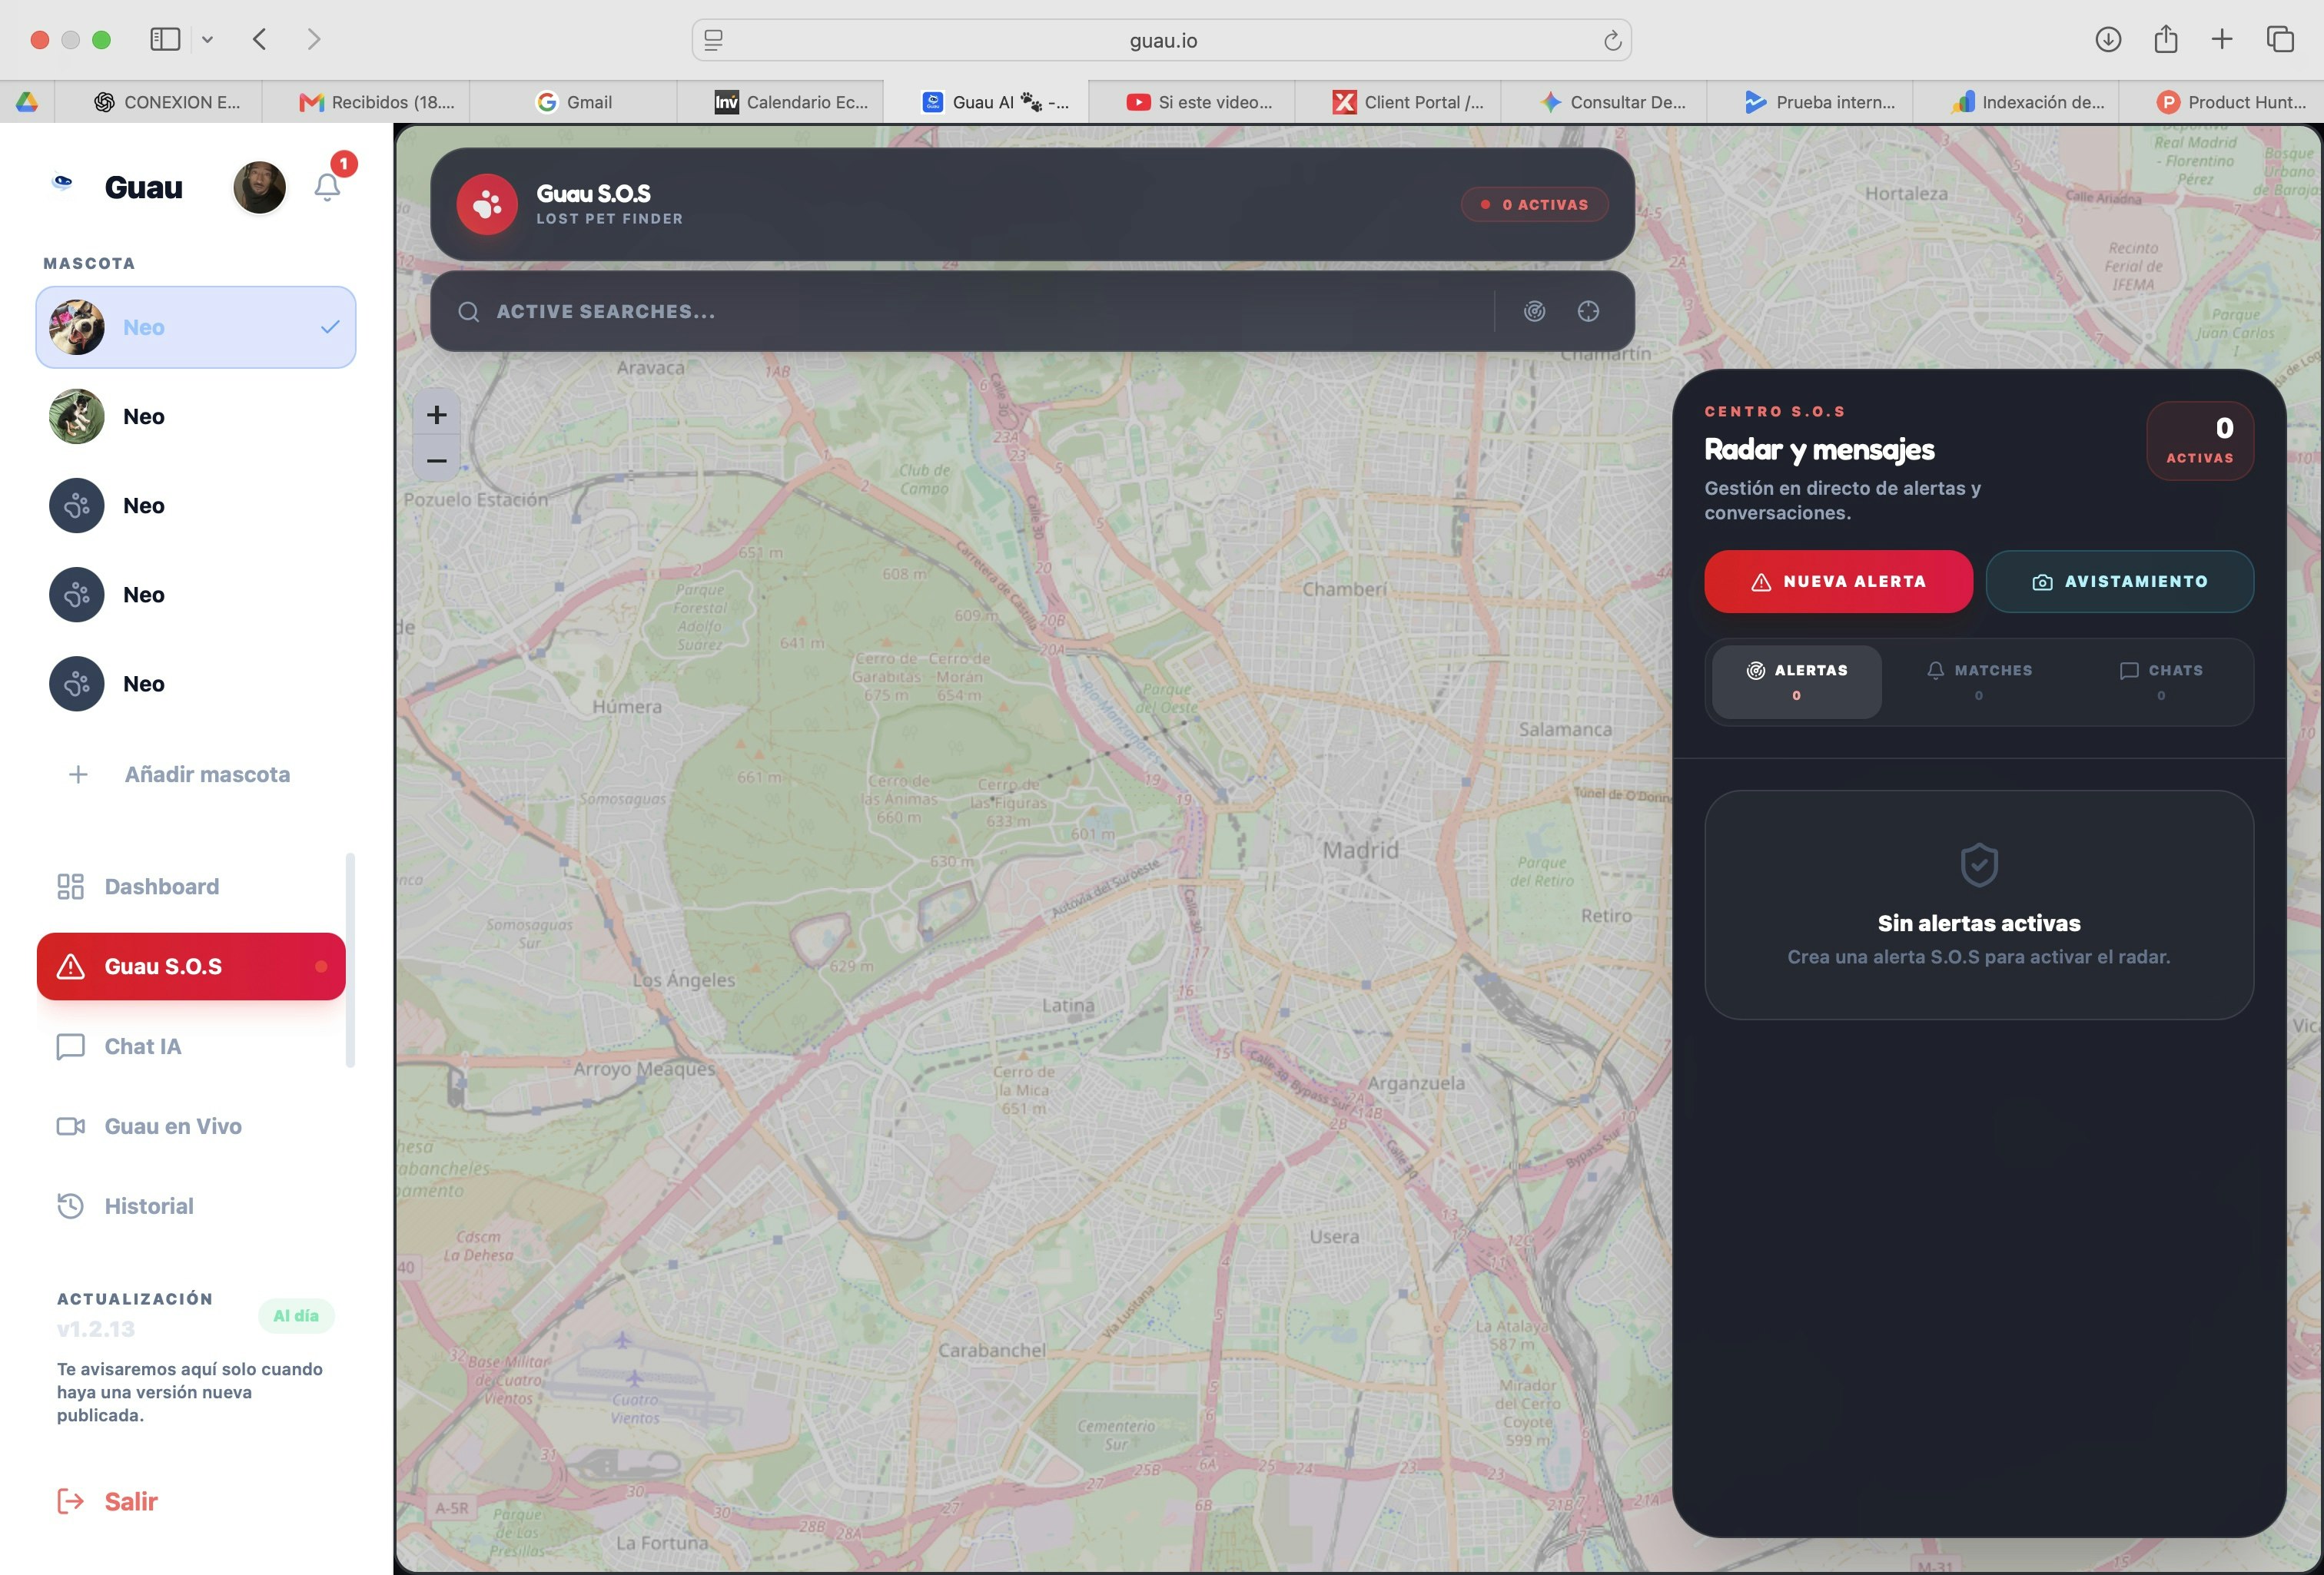Show Safari sidebar toggle icon
The height and width of the screenshot is (1575, 2324).
click(x=165, y=39)
